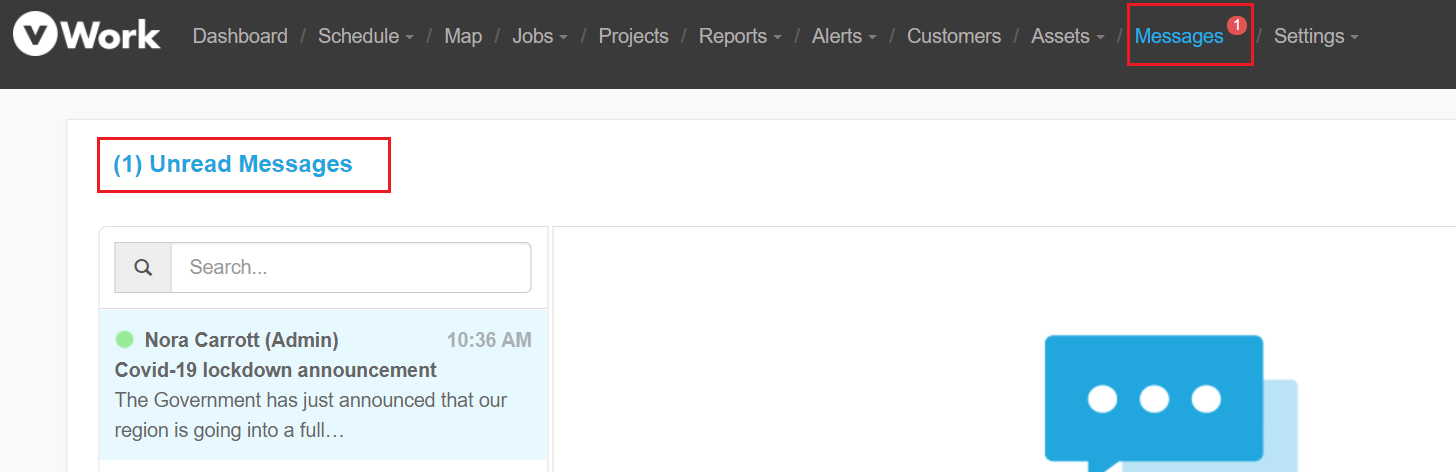
Task: Expand the Schedule dropdown menu
Action: tap(366, 36)
